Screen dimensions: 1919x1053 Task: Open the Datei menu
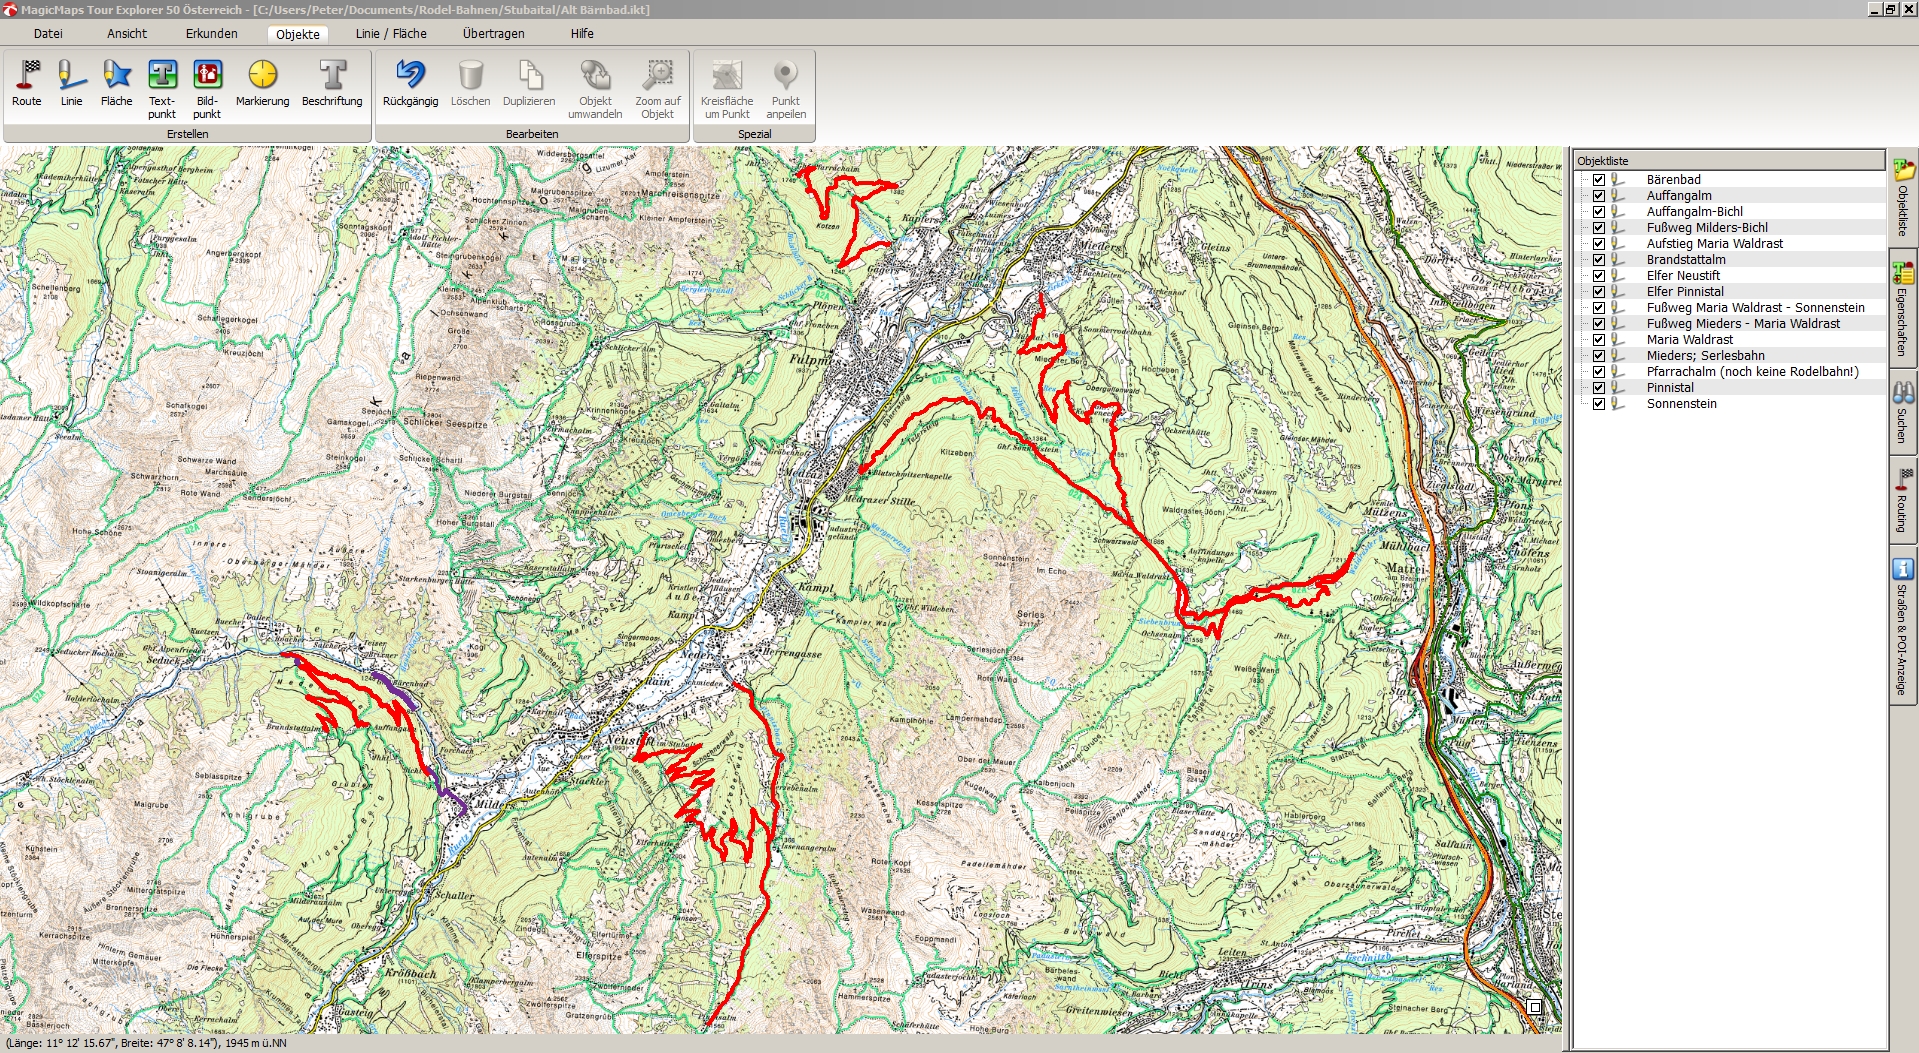coord(48,33)
